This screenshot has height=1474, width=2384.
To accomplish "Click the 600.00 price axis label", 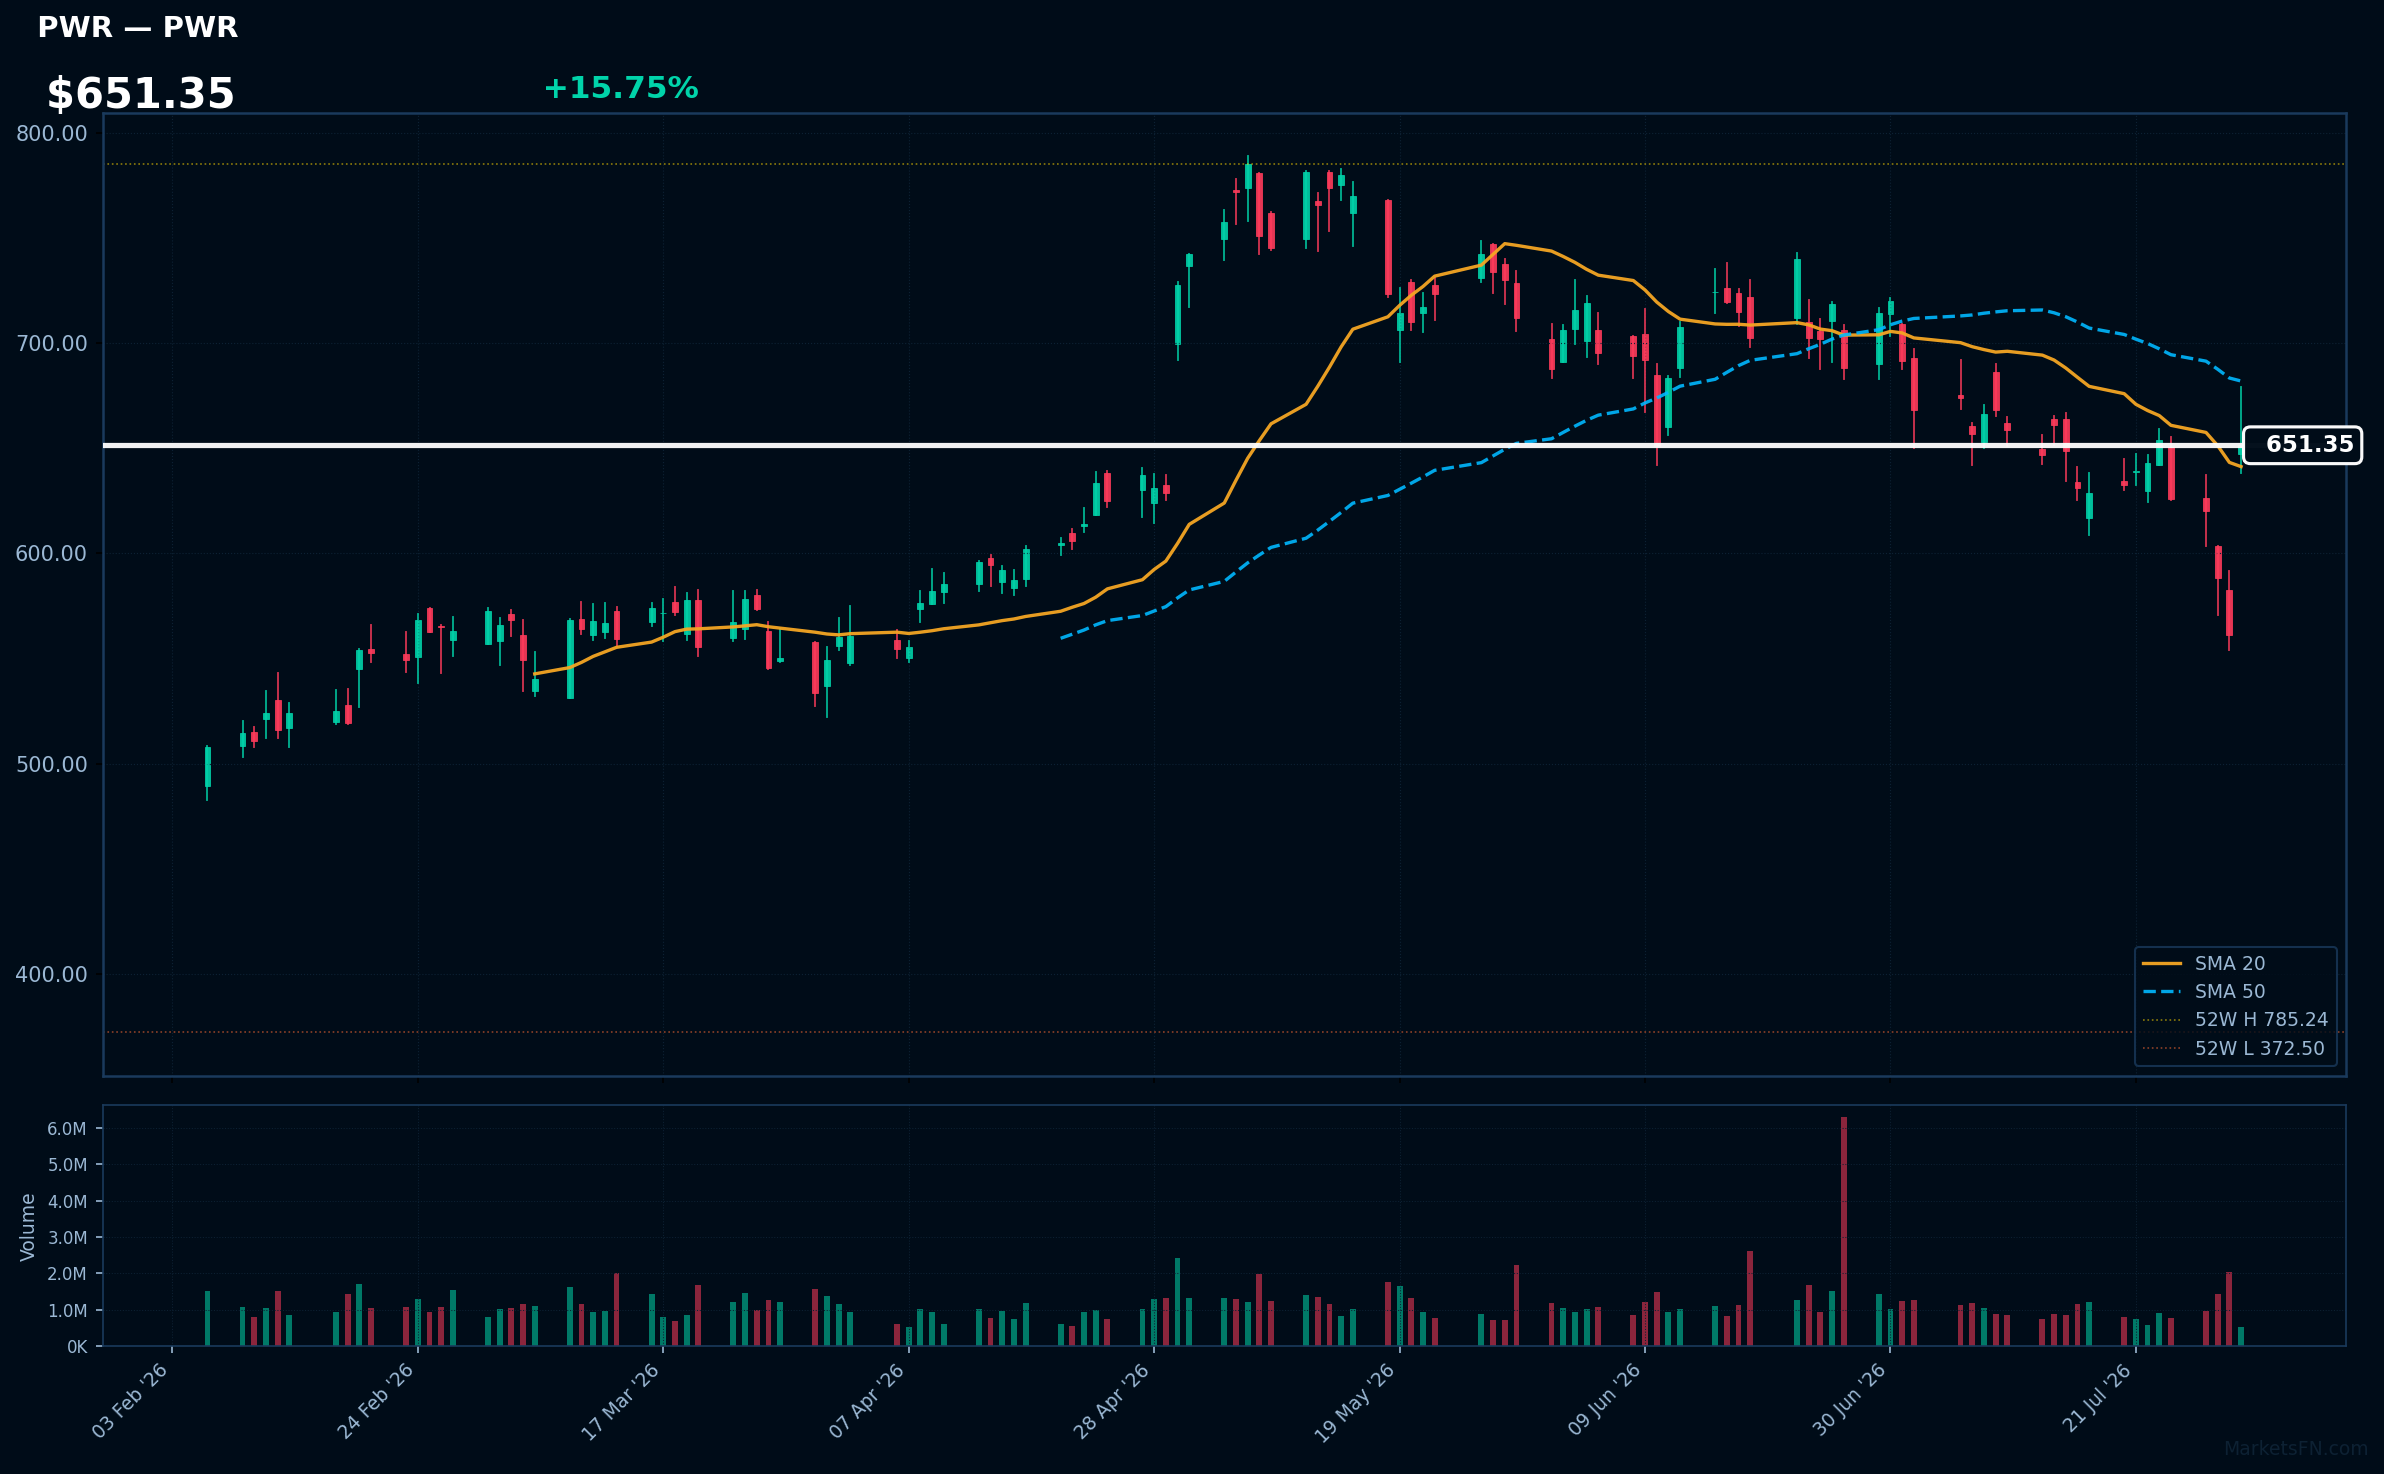I will 52,553.
